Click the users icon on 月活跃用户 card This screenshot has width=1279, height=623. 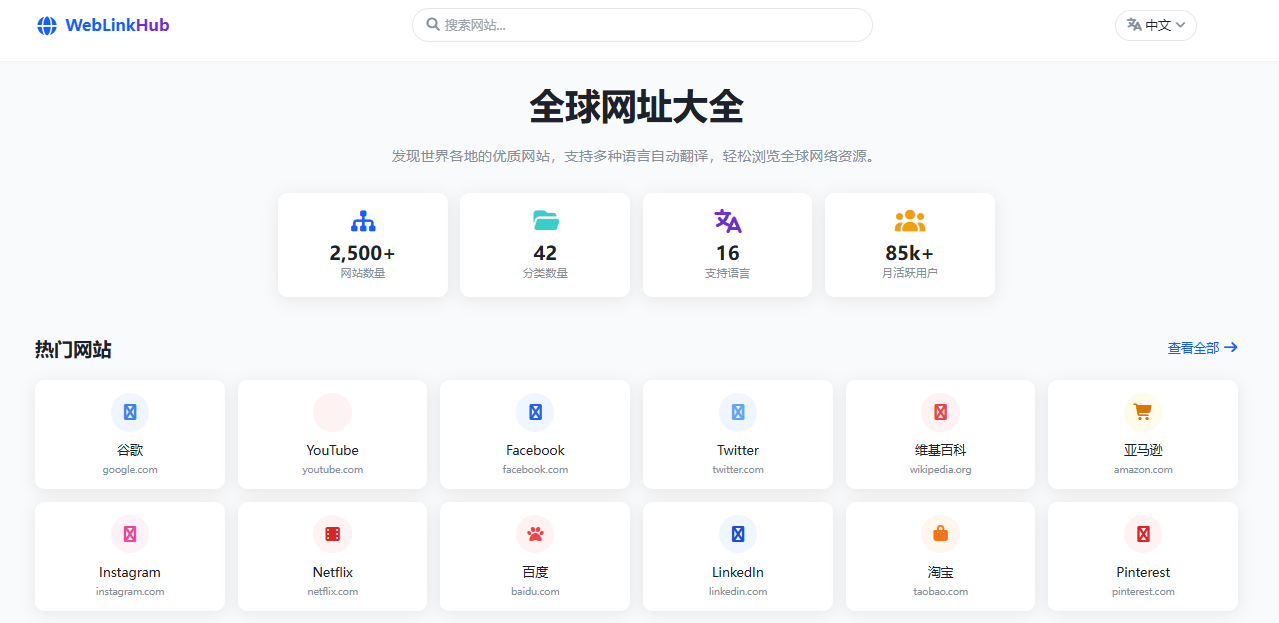tap(909, 220)
